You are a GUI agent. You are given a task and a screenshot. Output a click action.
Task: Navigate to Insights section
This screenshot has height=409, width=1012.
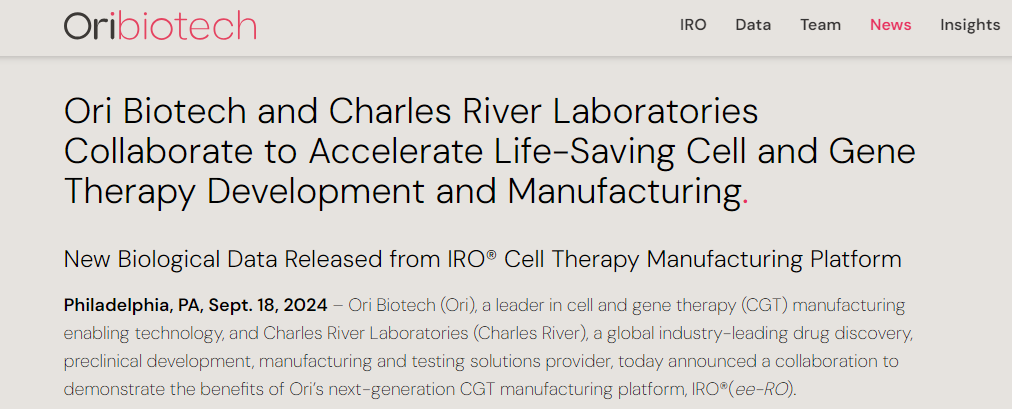pyautogui.click(x=969, y=25)
